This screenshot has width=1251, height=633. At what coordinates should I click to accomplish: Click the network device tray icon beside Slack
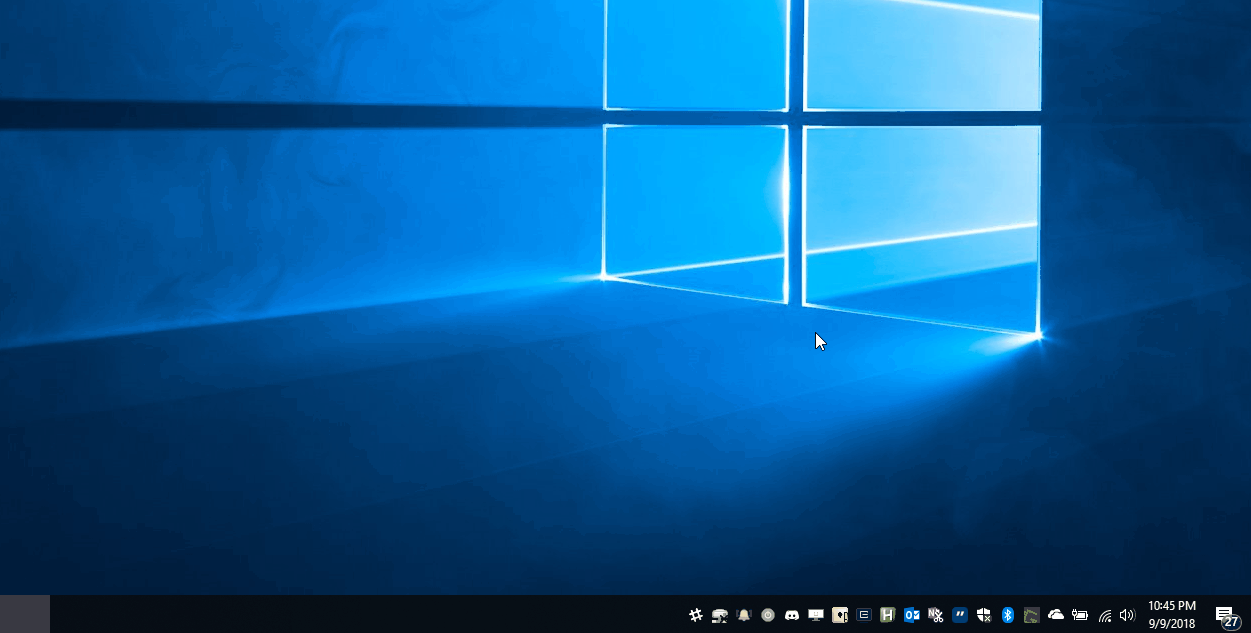click(720, 615)
